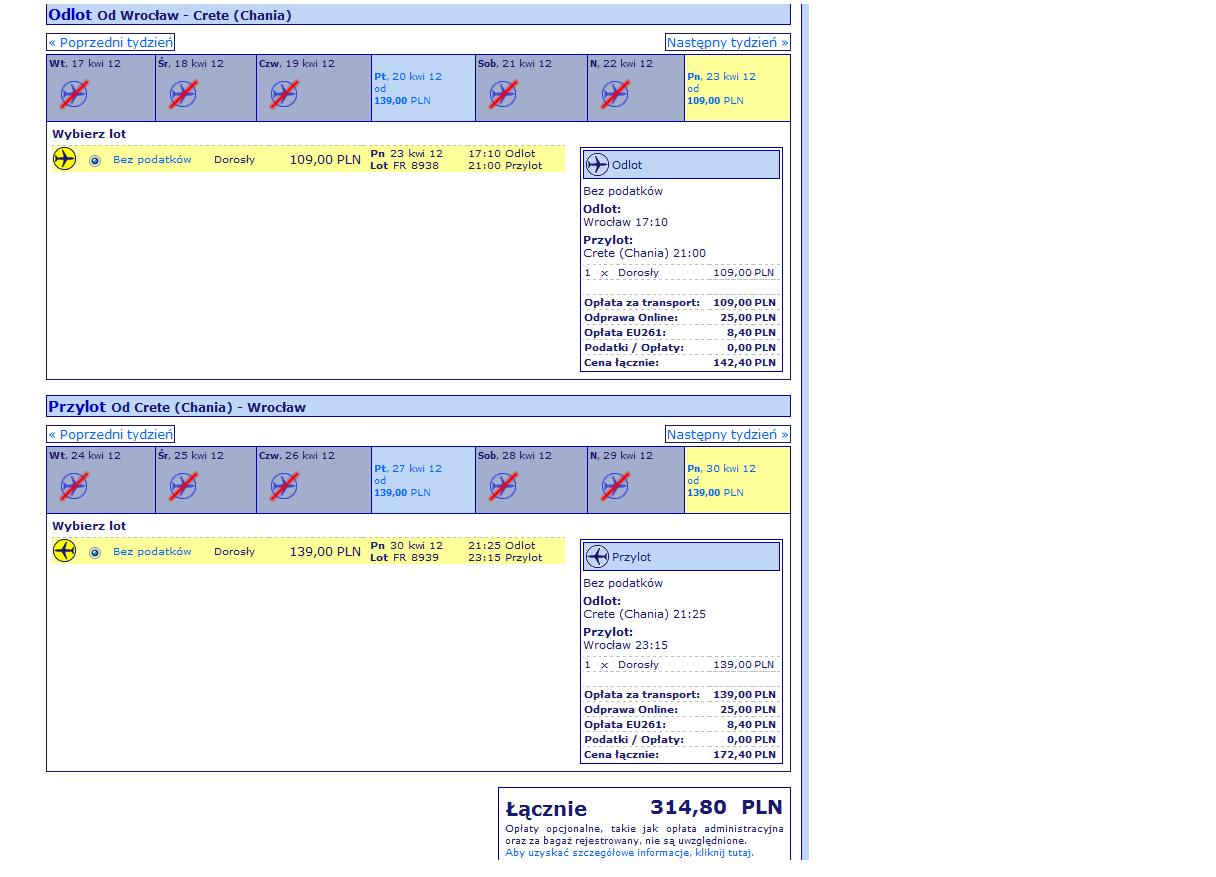Select radio button for 109,00 PLN flight
This screenshot has width=1216, height=877.
(x=95, y=160)
